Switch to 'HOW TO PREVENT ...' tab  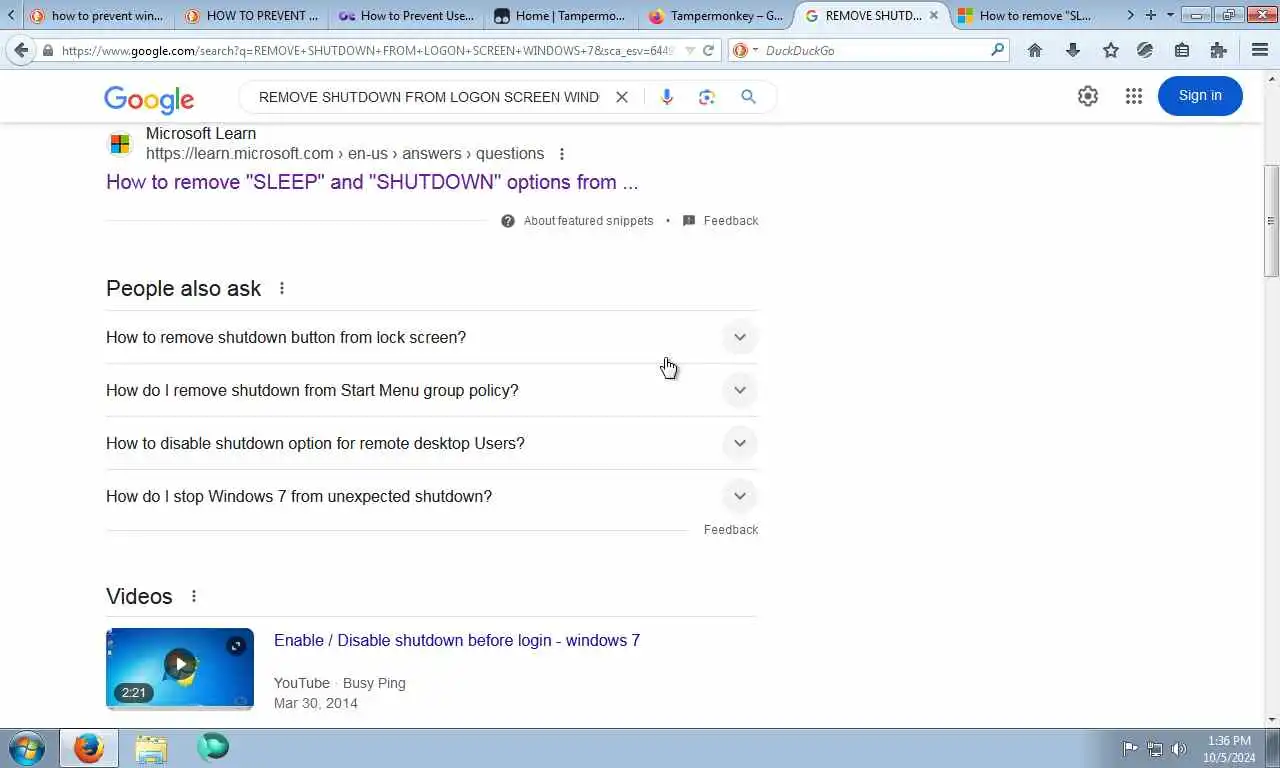251,15
